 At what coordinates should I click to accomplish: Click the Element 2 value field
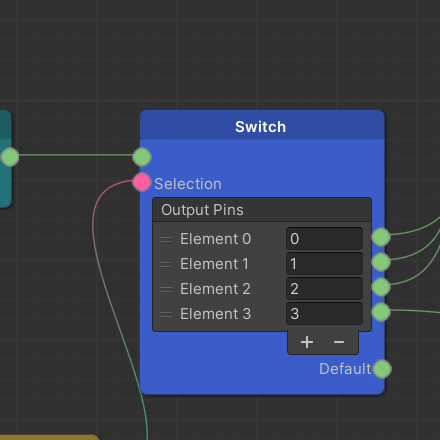tap(324, 289)
